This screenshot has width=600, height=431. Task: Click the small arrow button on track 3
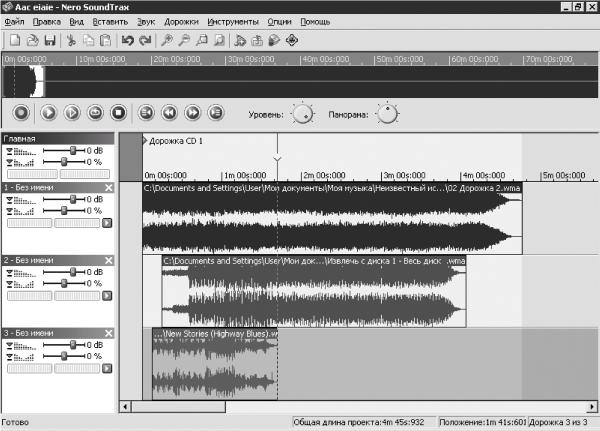pos(107,369)
